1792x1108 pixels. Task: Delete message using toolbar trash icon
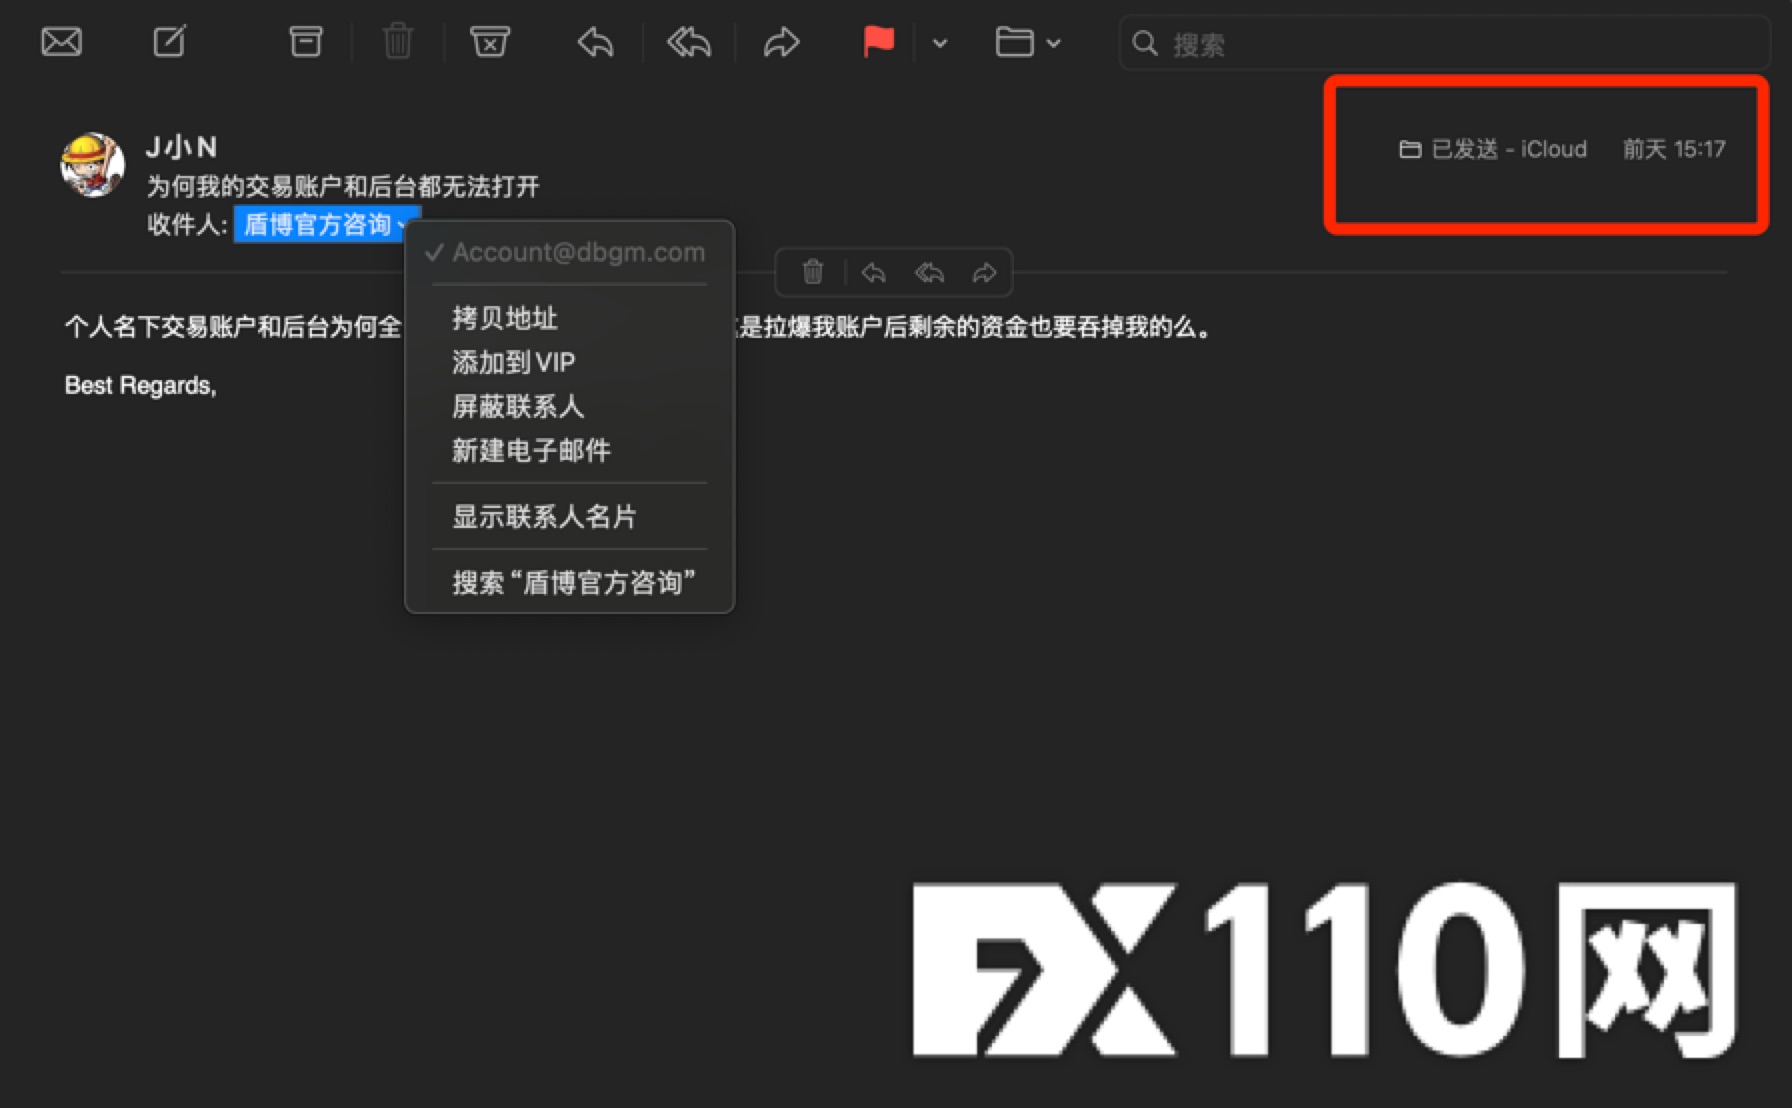pos(397,42)
